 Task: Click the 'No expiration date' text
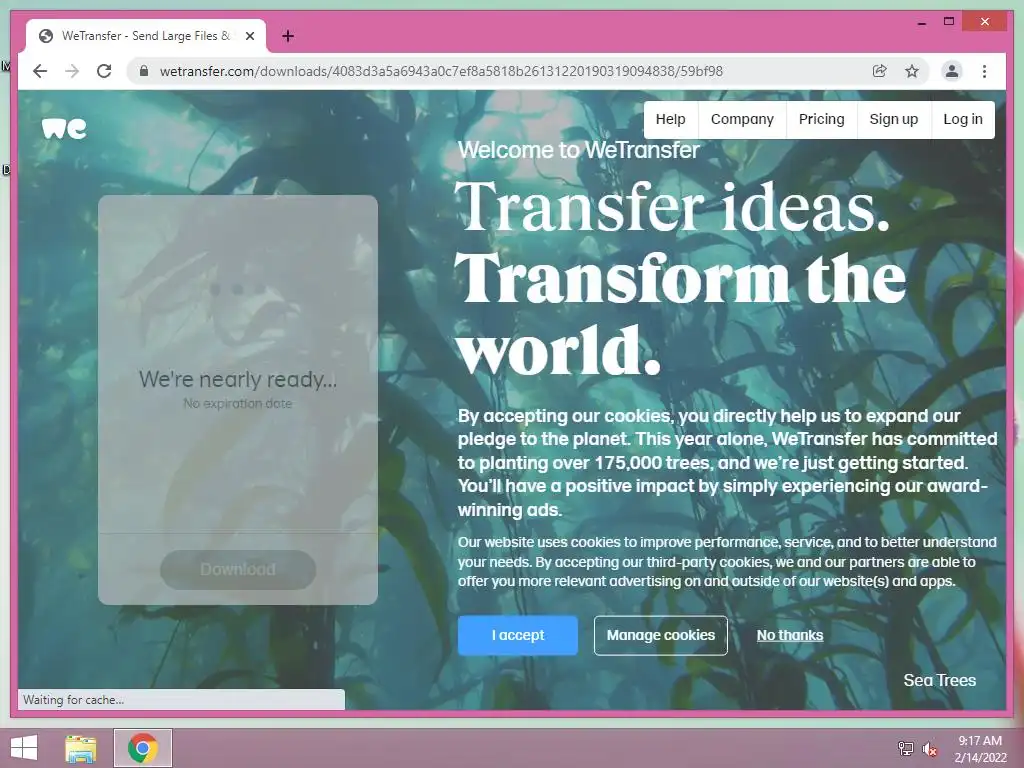pos(238,404)
